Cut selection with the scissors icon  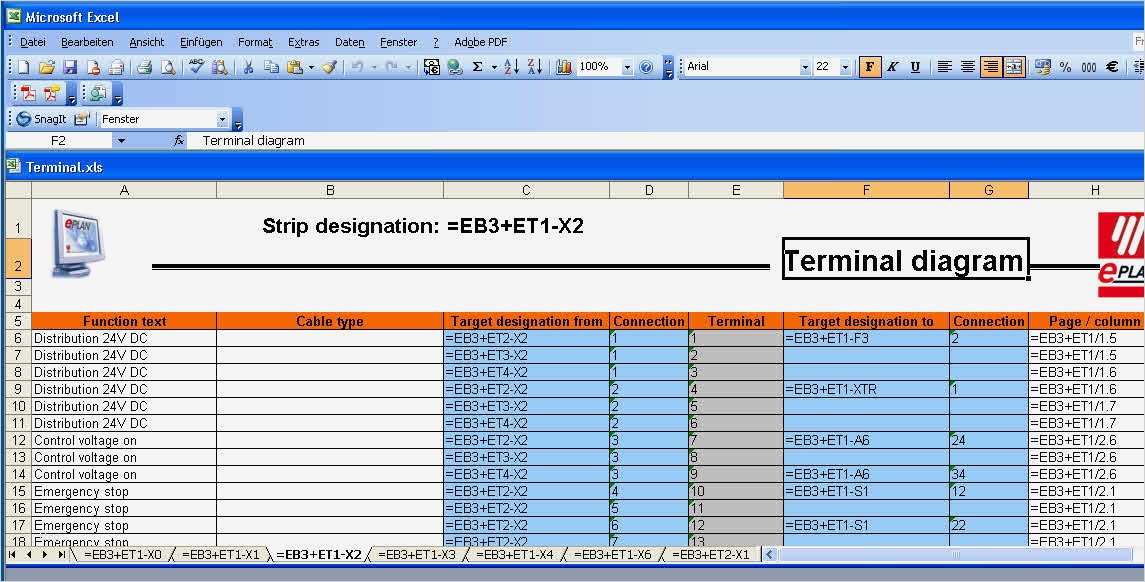pyautogui.click(x=248, y=67)
